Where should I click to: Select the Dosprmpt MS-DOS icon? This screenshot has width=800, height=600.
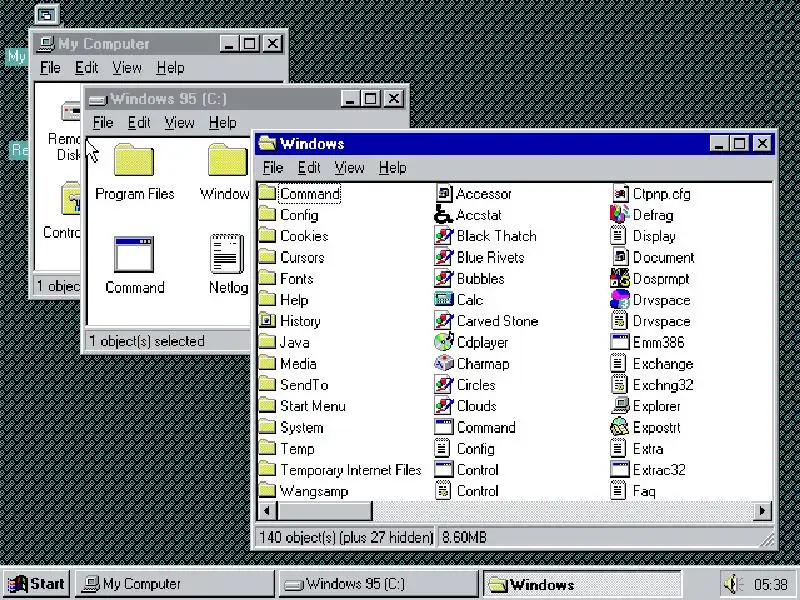coord(619,279)
